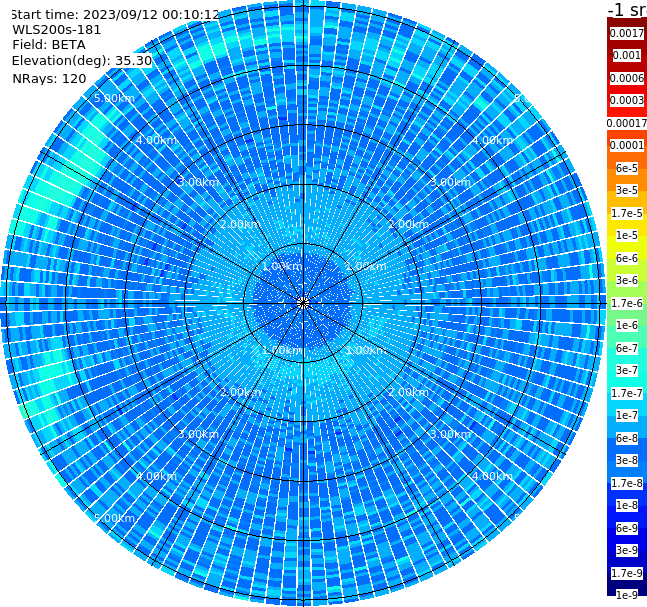Select the 1.7e-6 colorbar value

click(627, 303)
